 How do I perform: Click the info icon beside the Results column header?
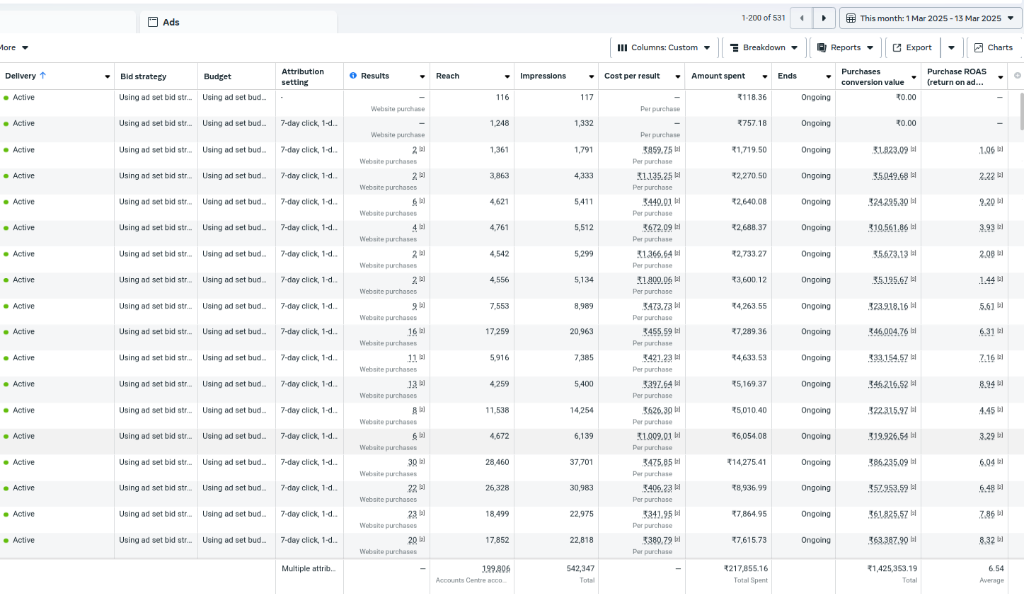coord(351,74)
